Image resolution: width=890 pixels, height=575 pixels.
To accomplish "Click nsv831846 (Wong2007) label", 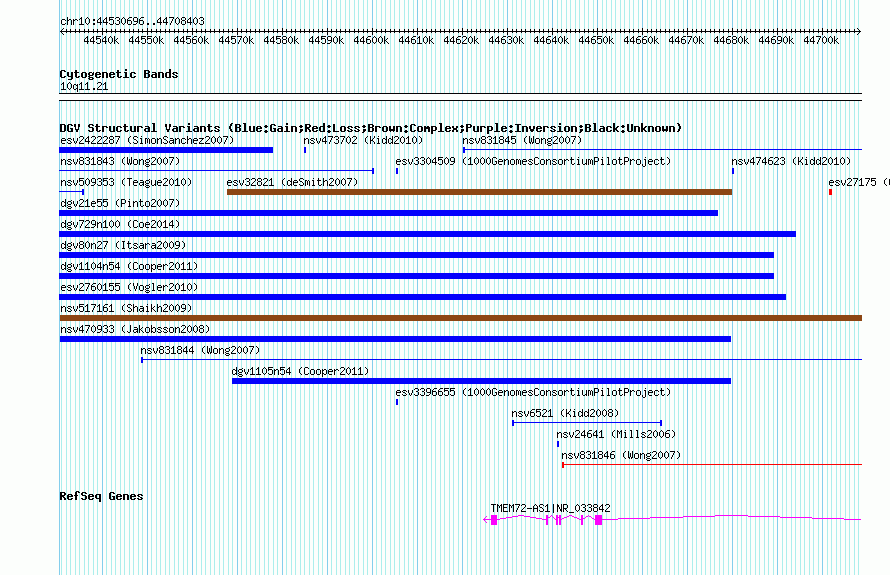I will pos(621,455).
